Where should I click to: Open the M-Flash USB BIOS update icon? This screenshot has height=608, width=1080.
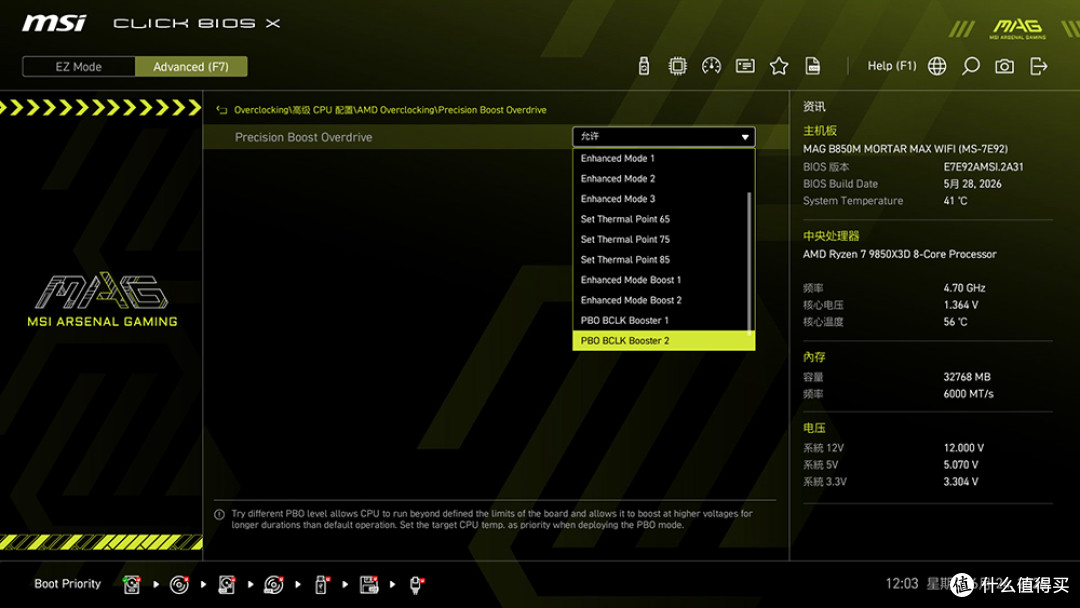coord(643,66)
